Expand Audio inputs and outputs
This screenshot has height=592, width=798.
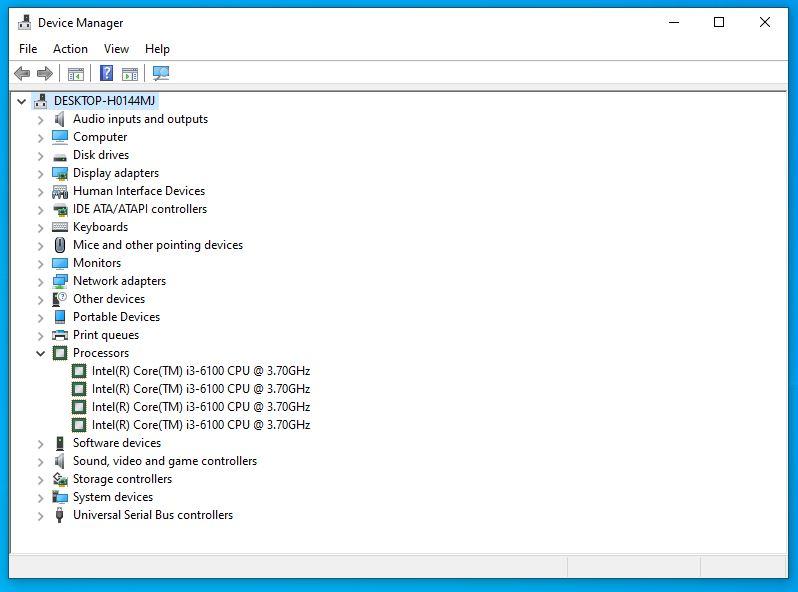pos(41,120)
